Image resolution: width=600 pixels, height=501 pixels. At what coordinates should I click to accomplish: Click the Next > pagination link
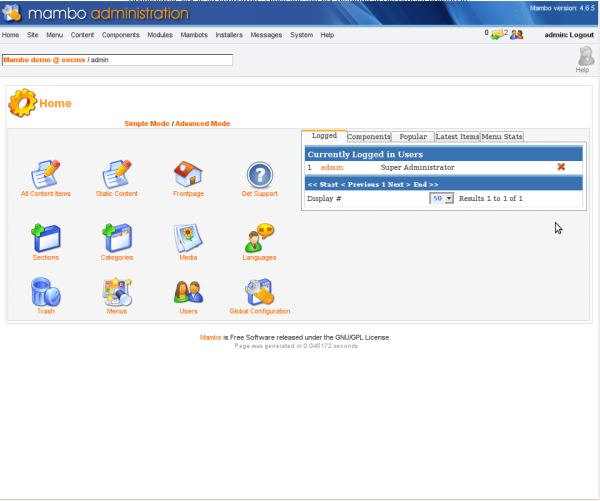pos(399,184)
